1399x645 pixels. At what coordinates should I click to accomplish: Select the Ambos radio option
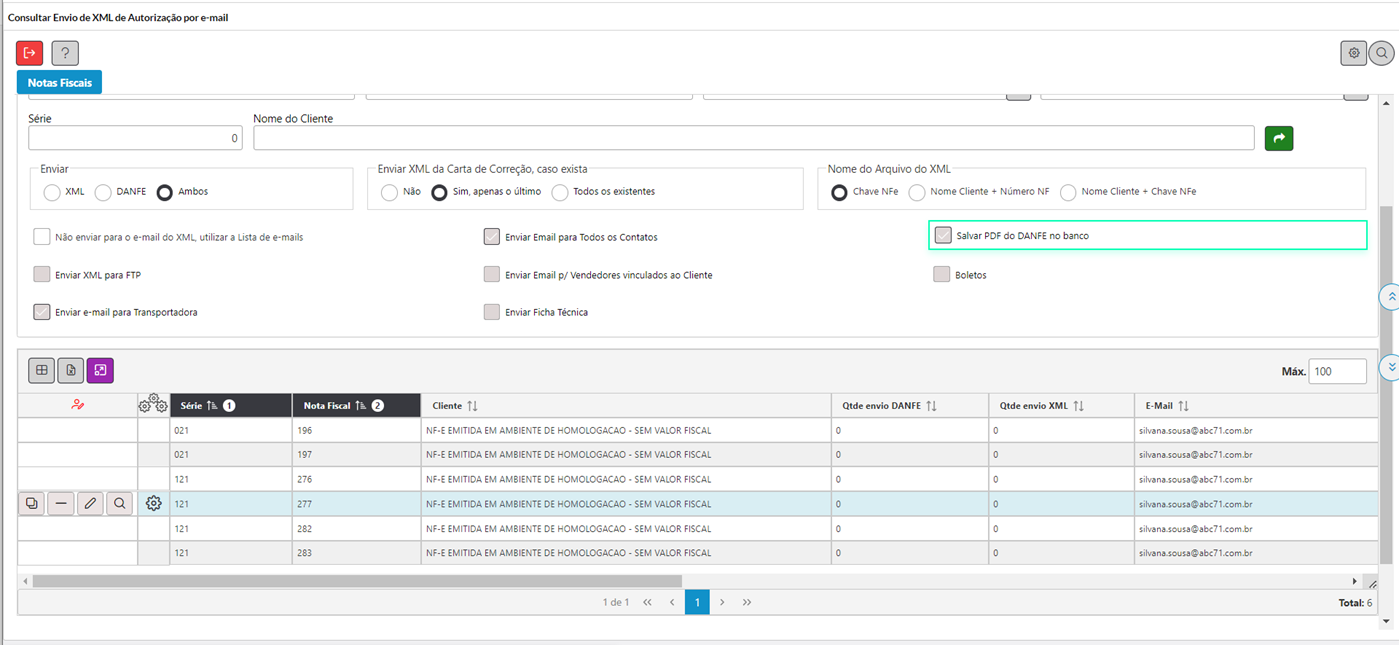pos(165,192)
